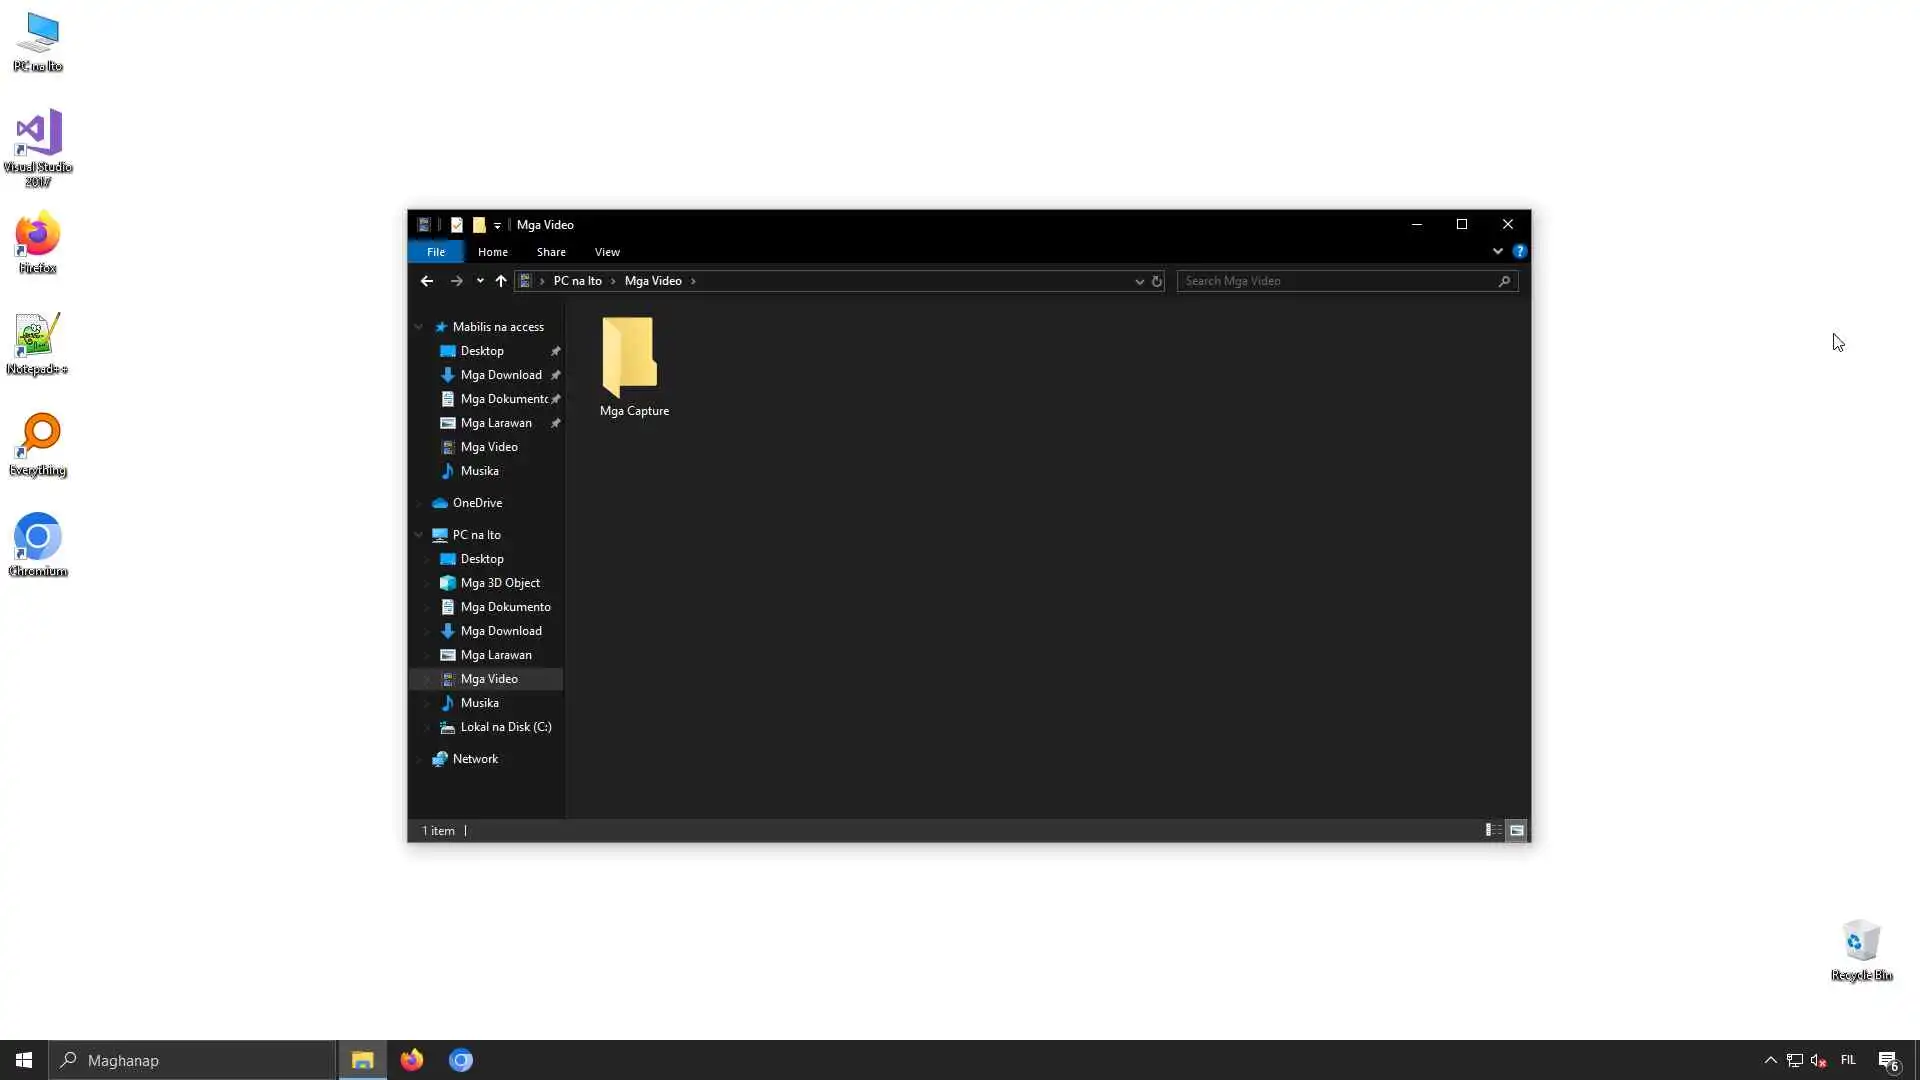Viewport: 1920px width, 1080px height.
Task: Click PC na Ito in breadcrumb path
Action: click(577, 281)
